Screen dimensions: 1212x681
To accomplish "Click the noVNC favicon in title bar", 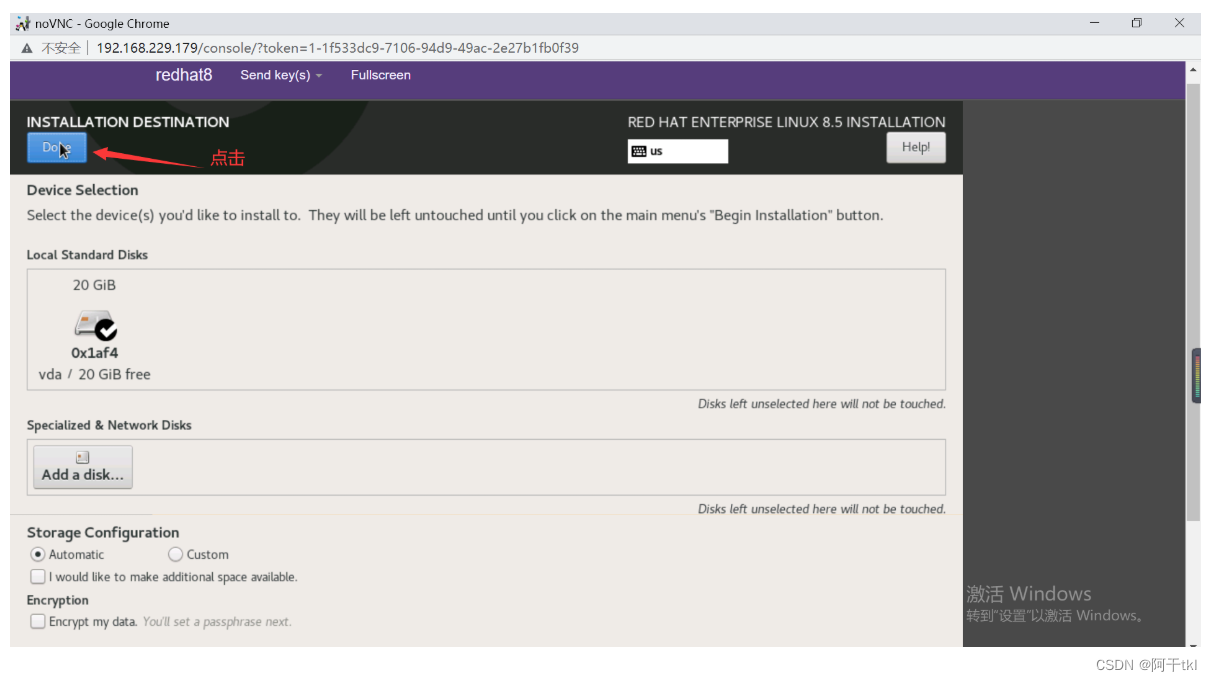I will (23, 23).
